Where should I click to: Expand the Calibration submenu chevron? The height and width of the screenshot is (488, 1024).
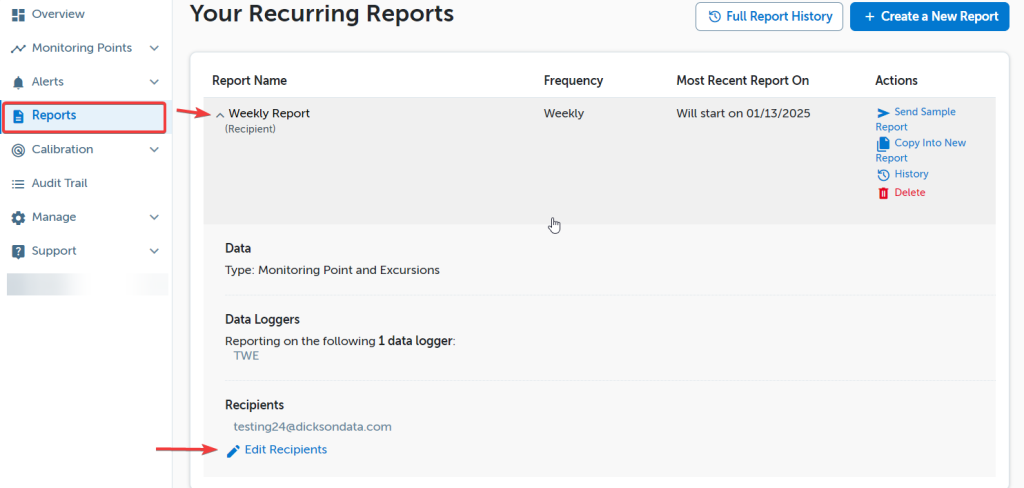pos(154,150)
